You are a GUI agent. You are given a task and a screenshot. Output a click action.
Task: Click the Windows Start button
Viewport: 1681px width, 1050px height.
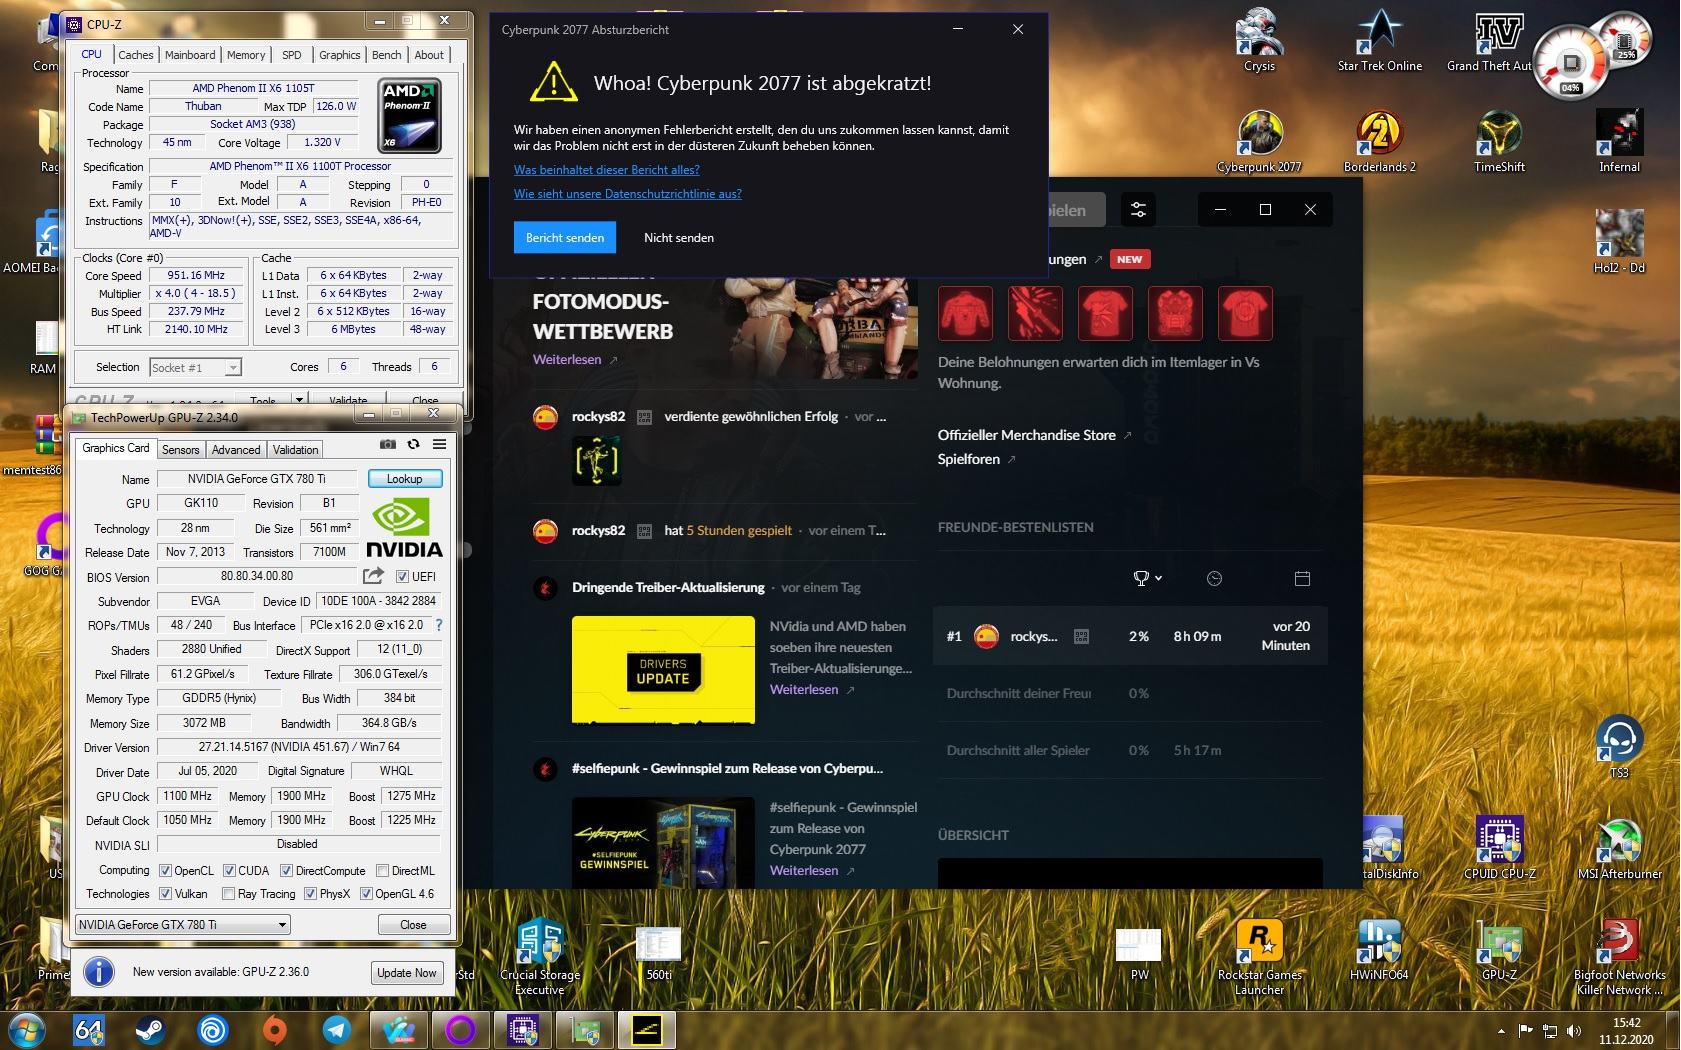point(27,1029)
